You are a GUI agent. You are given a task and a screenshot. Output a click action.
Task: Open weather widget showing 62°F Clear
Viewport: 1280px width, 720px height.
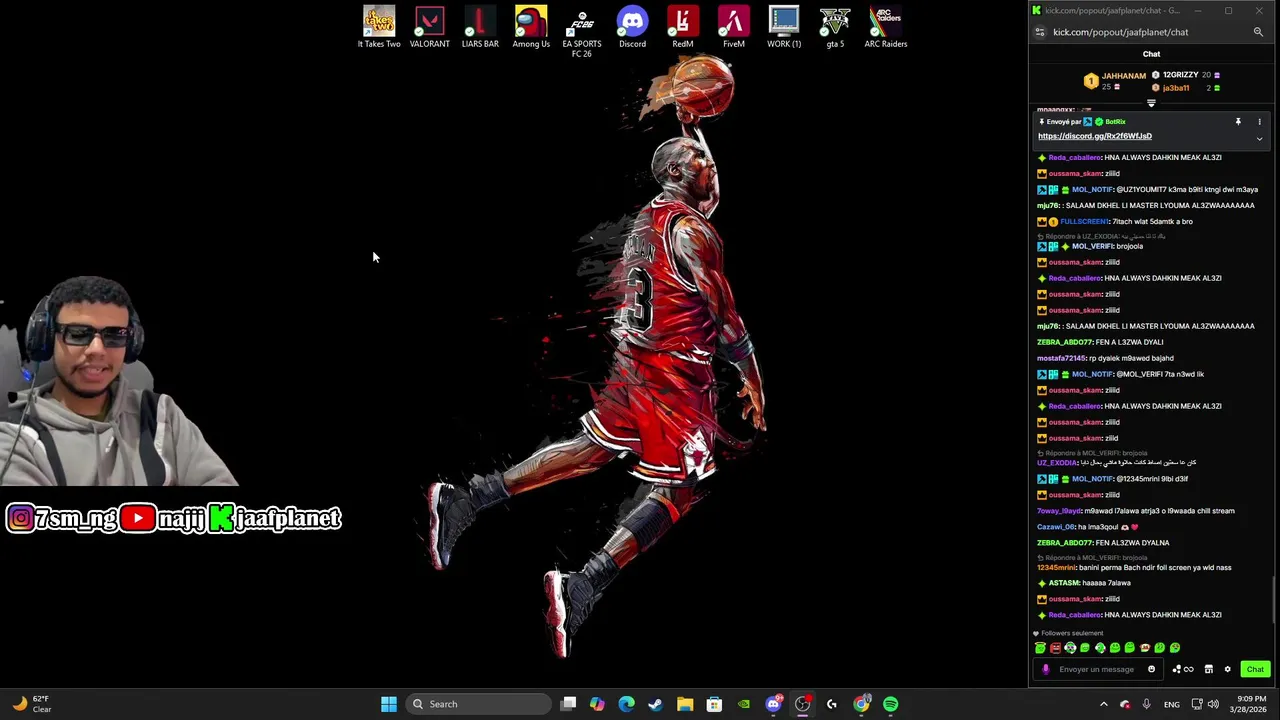pyautogui.click(x=30, y=704)
